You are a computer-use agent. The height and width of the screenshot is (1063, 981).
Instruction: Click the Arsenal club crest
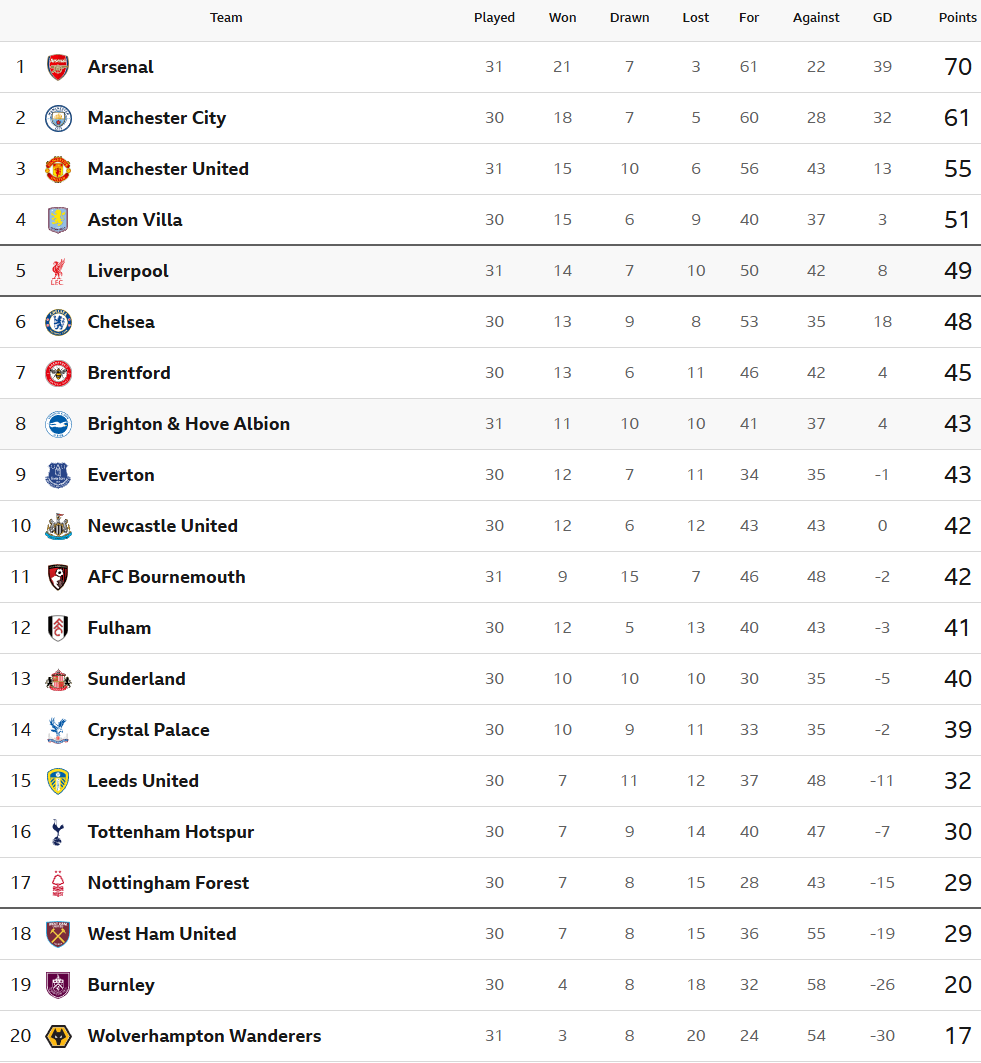[x=58, y=67]
